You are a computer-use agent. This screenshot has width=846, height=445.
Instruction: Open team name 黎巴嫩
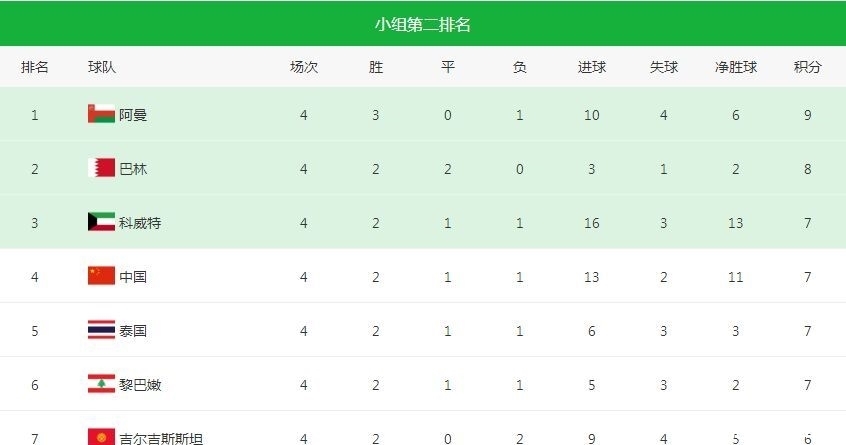point(140,385)
